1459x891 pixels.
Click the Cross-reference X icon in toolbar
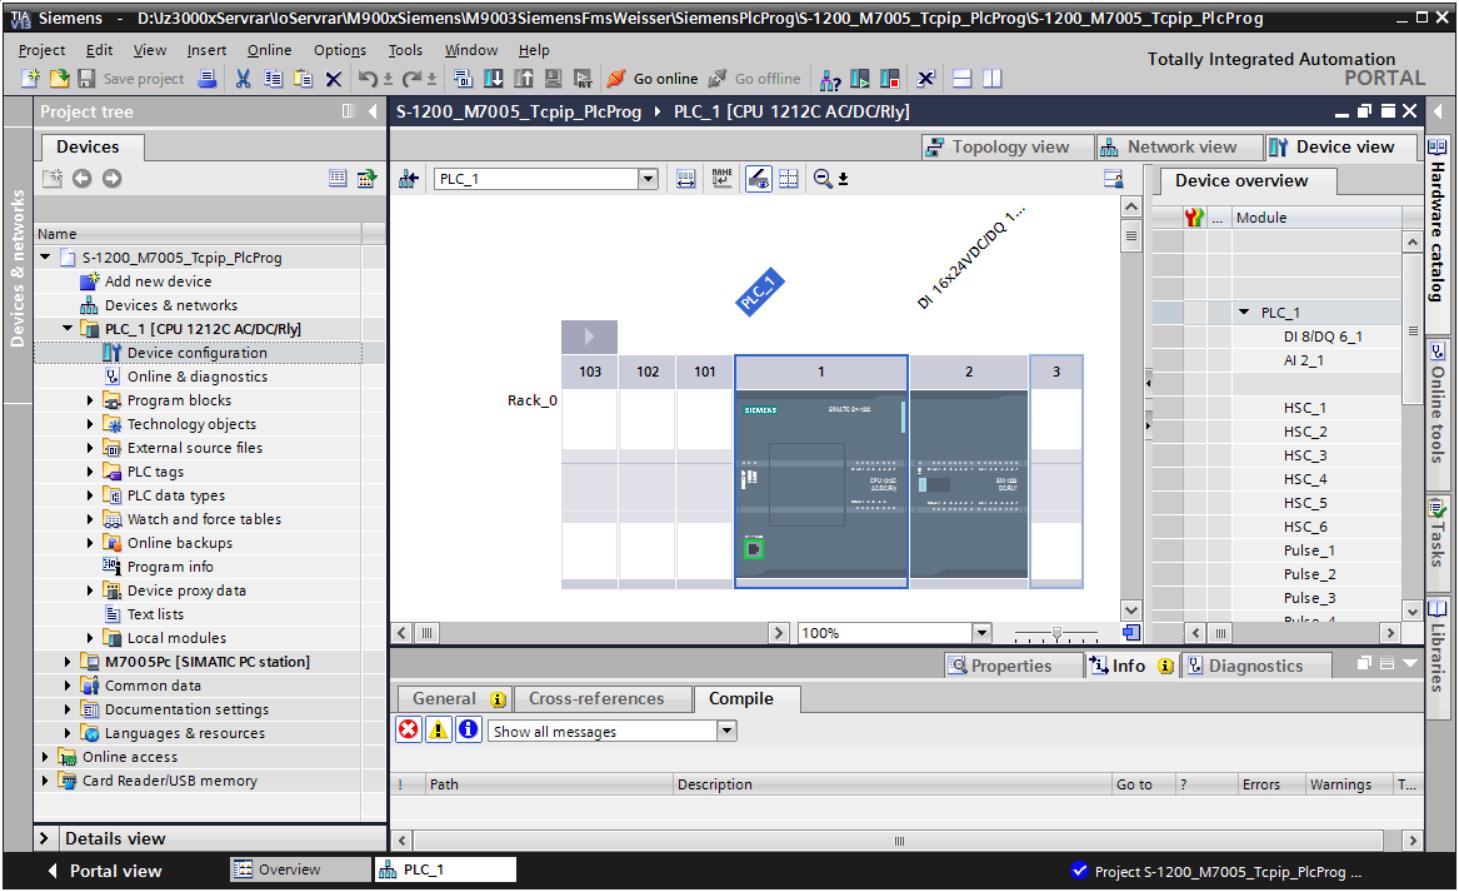[926, 79]
